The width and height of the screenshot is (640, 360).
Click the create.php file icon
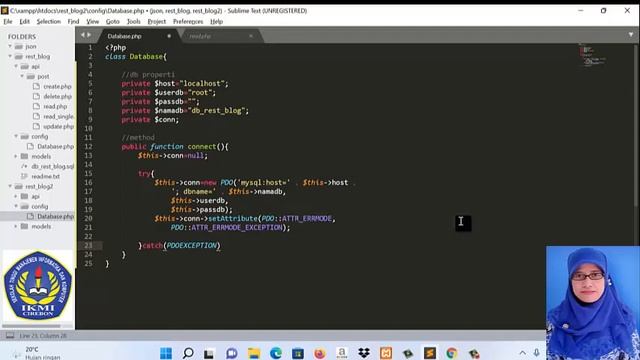(36, 87)
